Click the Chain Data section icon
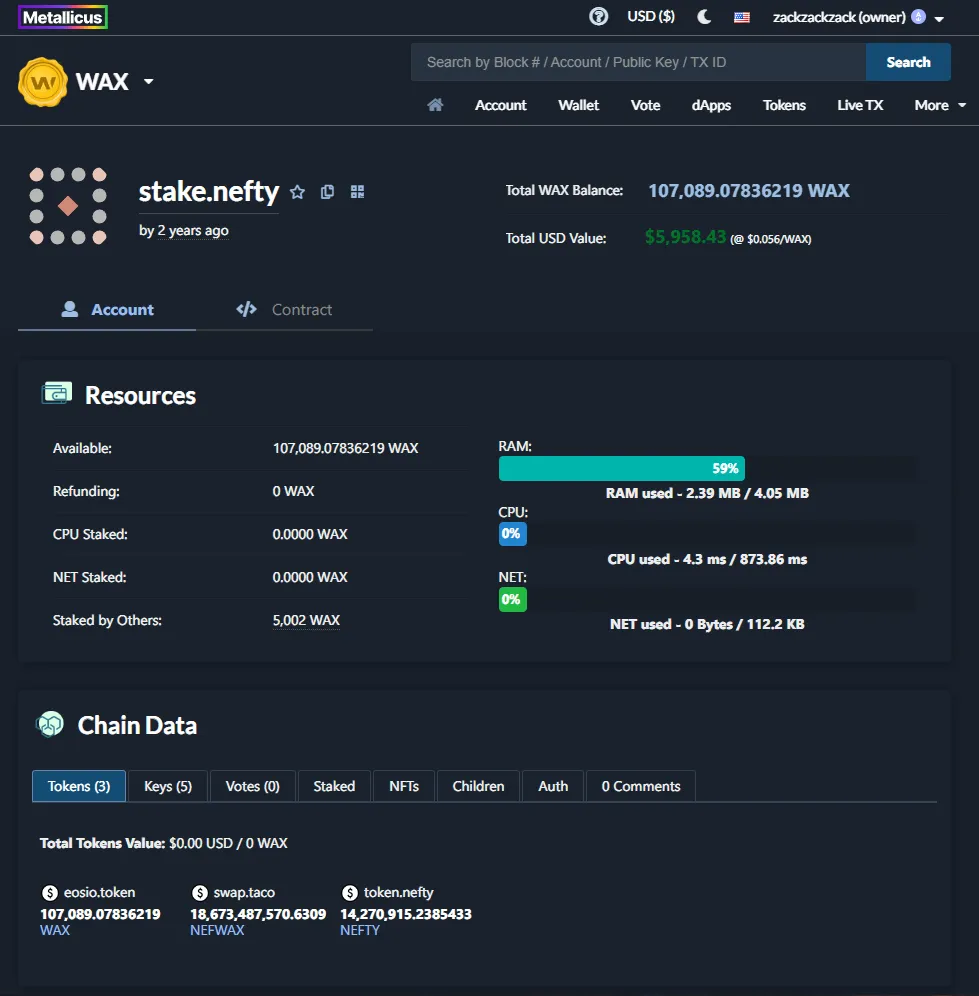 pos(50,724)
